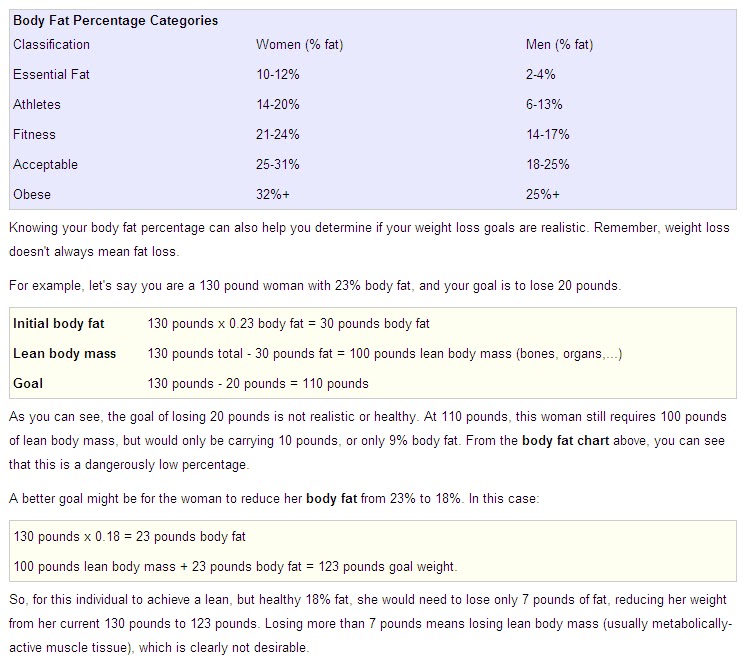The image size is (743, 664).
Task: Click the women's 21-24% fitness value
Action: click(277, 135)
